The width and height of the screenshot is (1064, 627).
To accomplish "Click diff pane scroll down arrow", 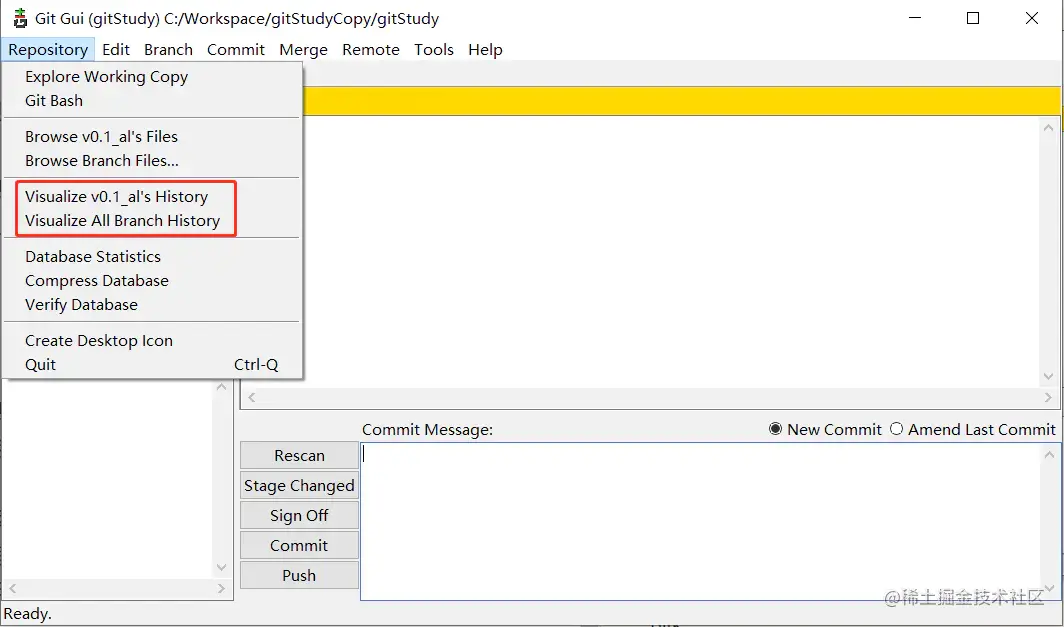I will pos(1048,377).
